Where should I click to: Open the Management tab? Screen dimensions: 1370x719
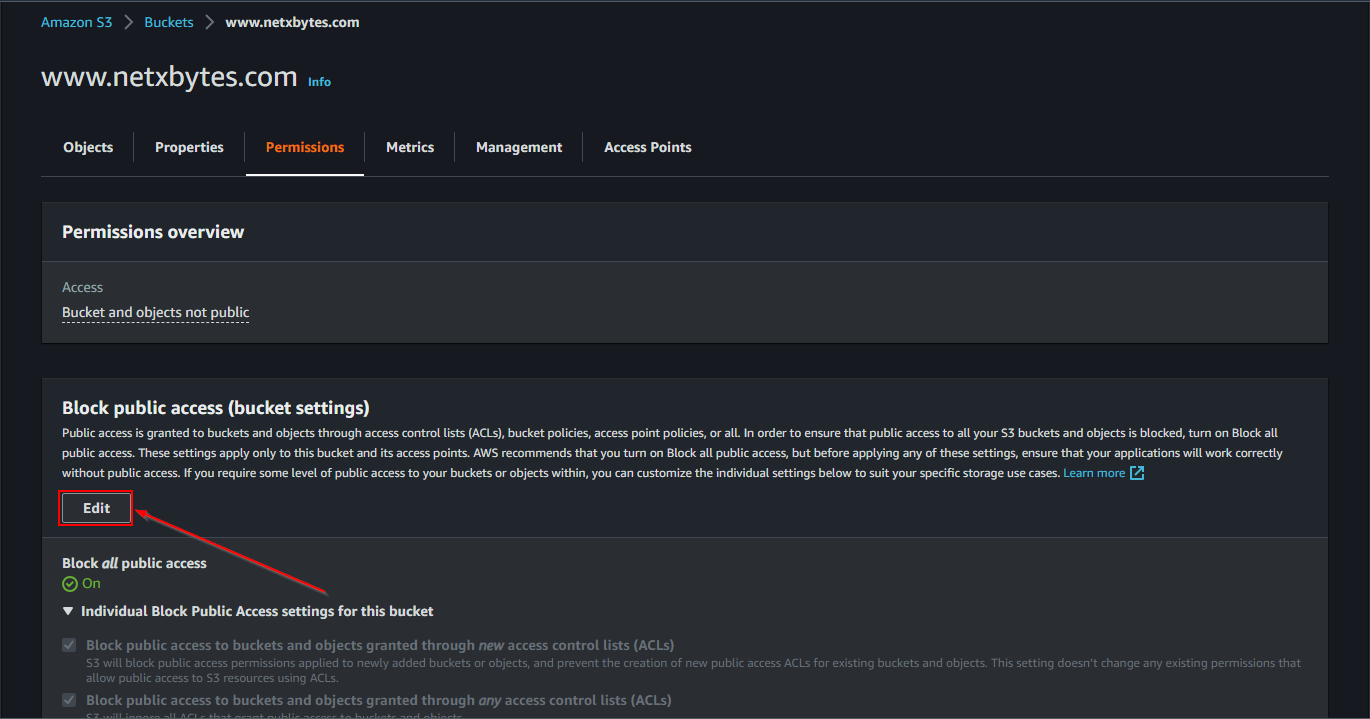[x=519, y=147]
